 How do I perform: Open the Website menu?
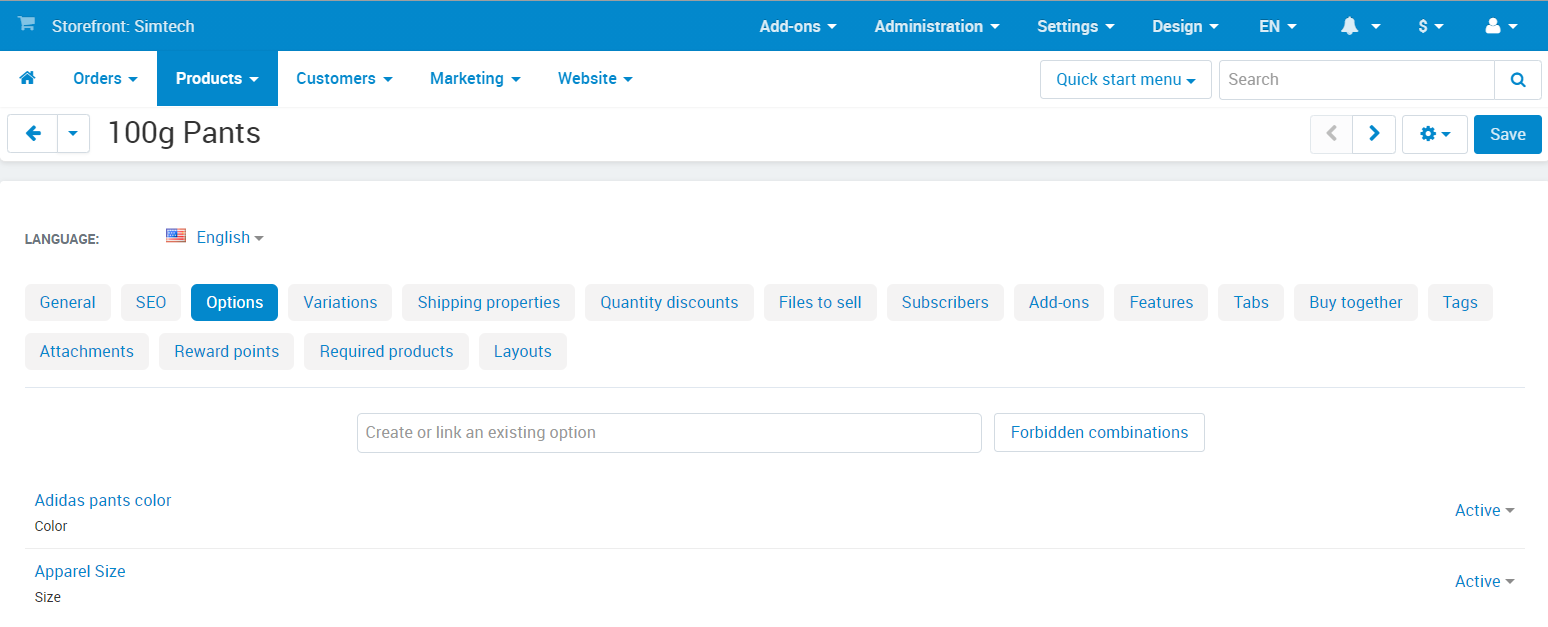pyautogui.click(x=595, y=78)
